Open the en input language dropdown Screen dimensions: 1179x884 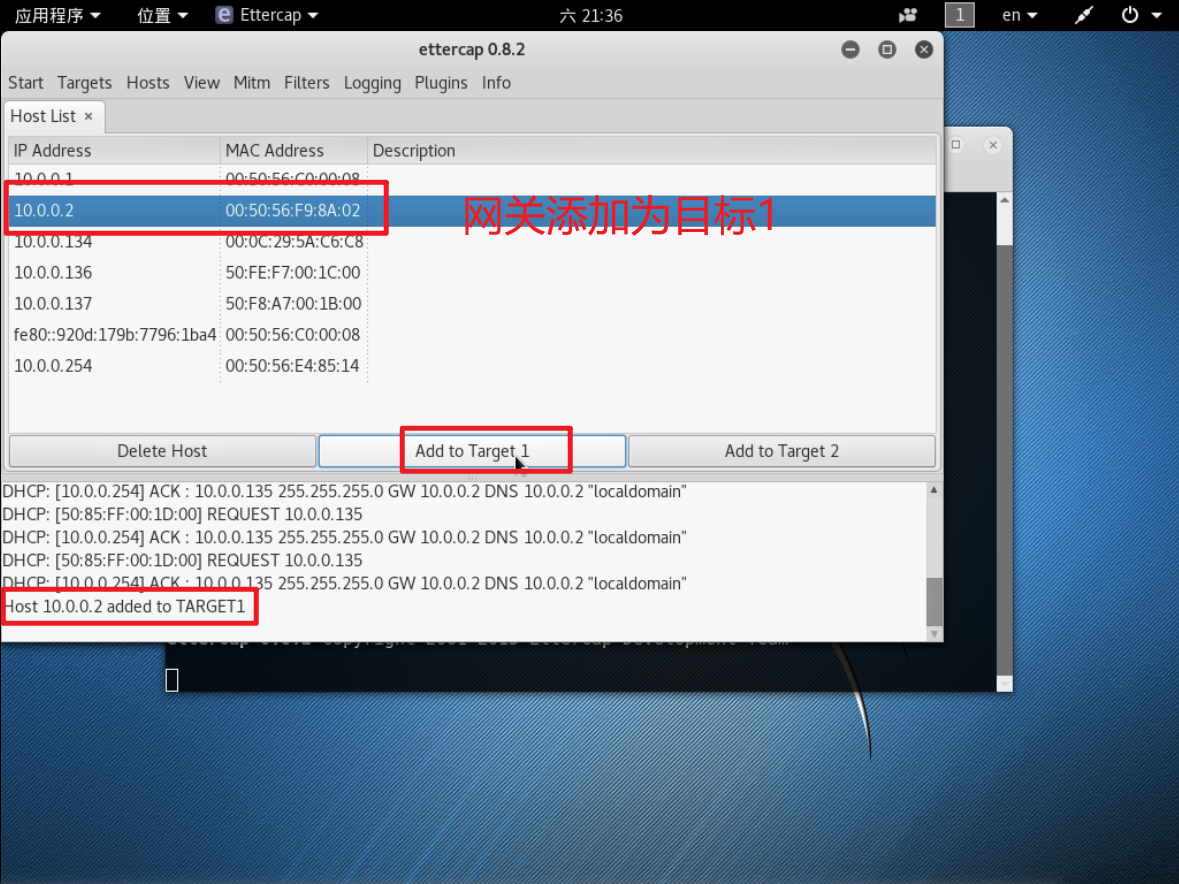coord(1020,15)
